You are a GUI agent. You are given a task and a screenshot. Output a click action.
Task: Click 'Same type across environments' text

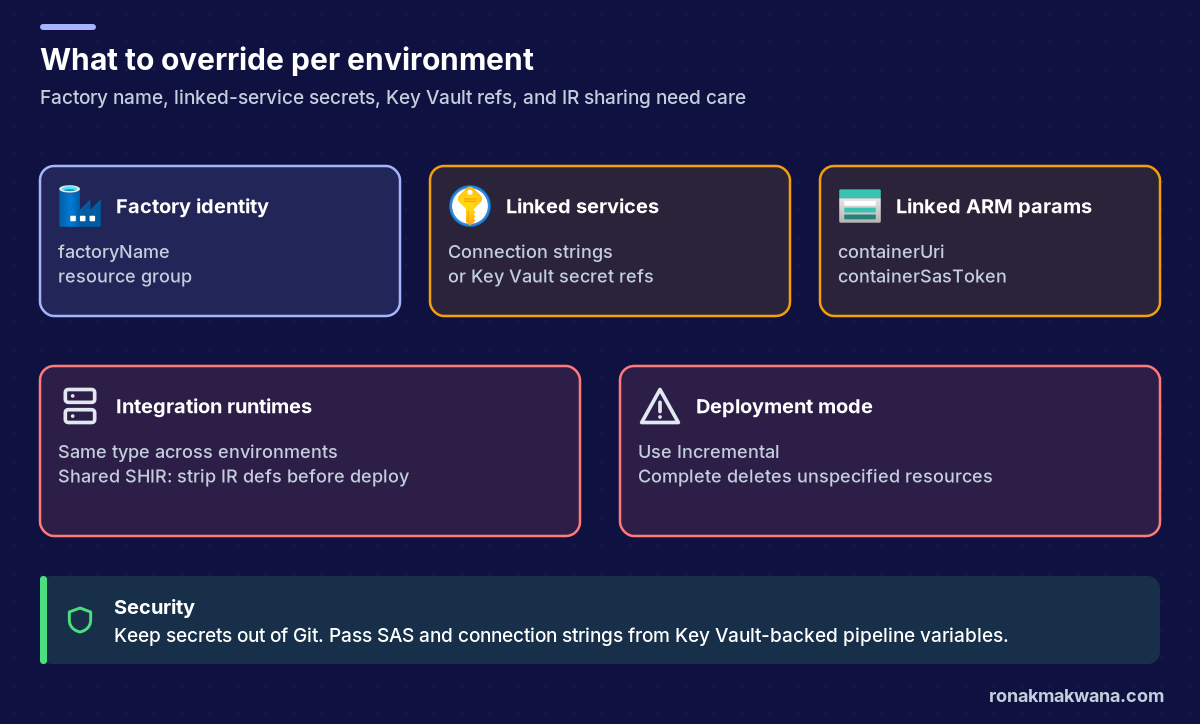pyautogui.click(x=198, y=452)
